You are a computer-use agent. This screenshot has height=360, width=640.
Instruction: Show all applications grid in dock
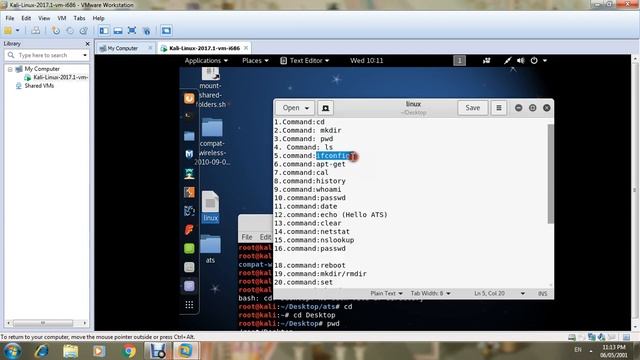pos(189,304)
